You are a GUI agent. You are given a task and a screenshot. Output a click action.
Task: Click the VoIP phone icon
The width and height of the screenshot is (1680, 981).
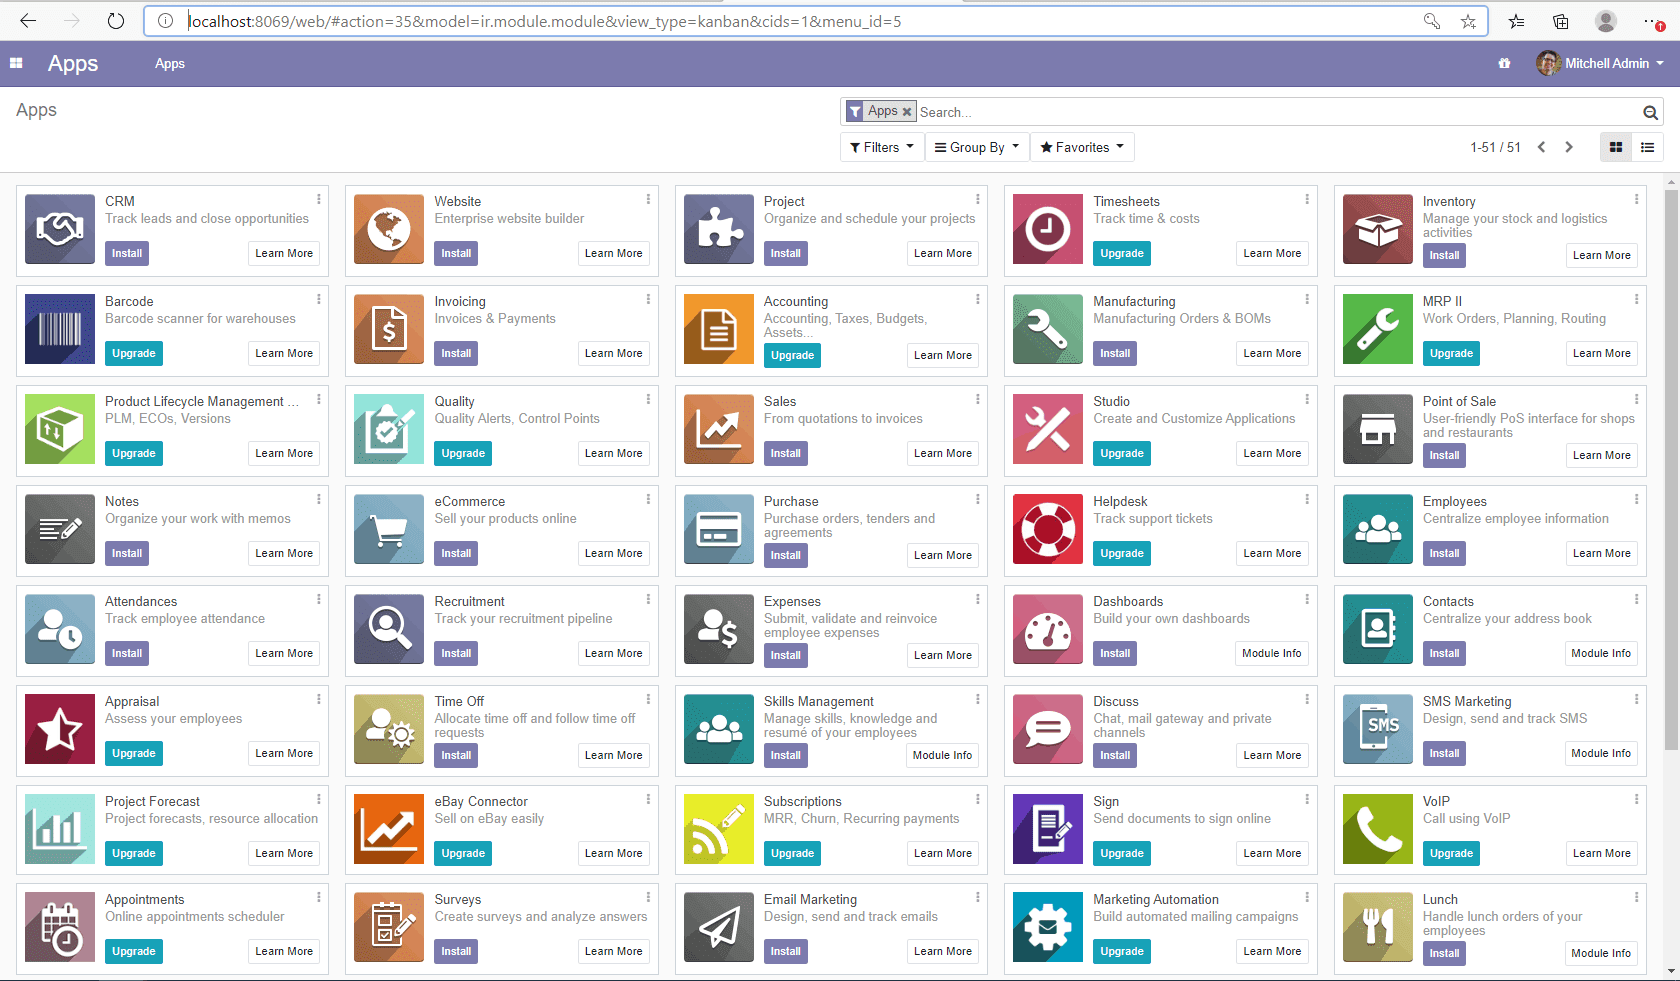pyautogui.click(x=1377, y=829)
